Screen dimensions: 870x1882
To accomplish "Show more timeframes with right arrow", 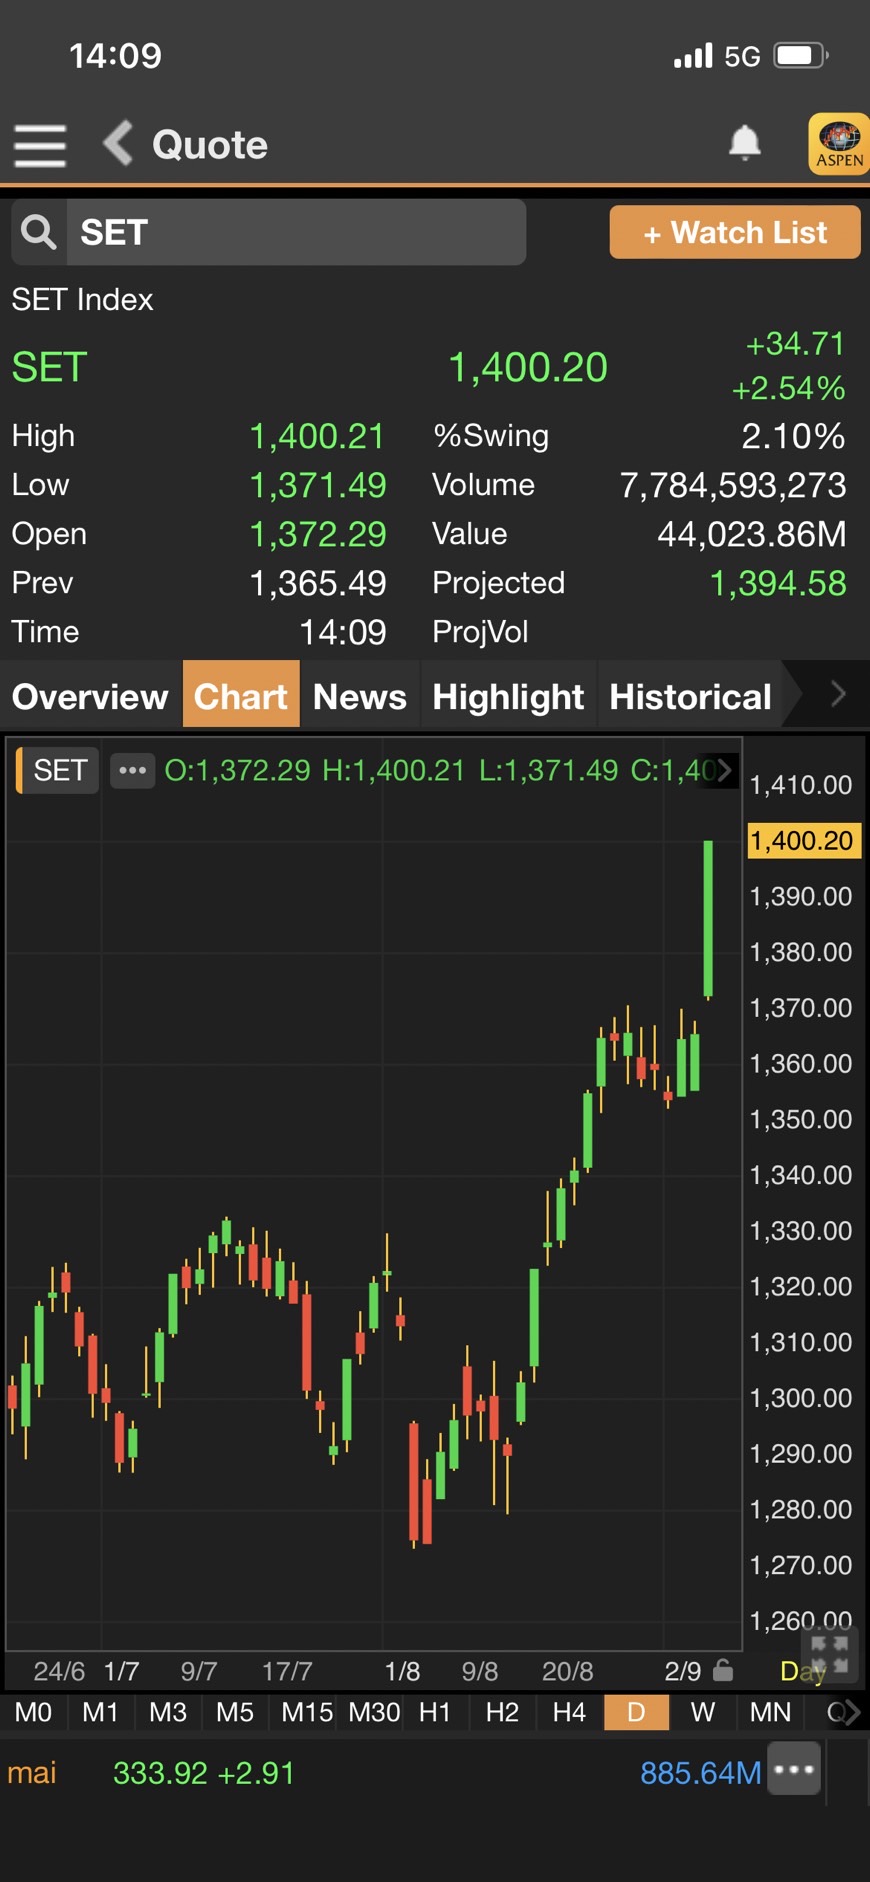I will 849,1713.
